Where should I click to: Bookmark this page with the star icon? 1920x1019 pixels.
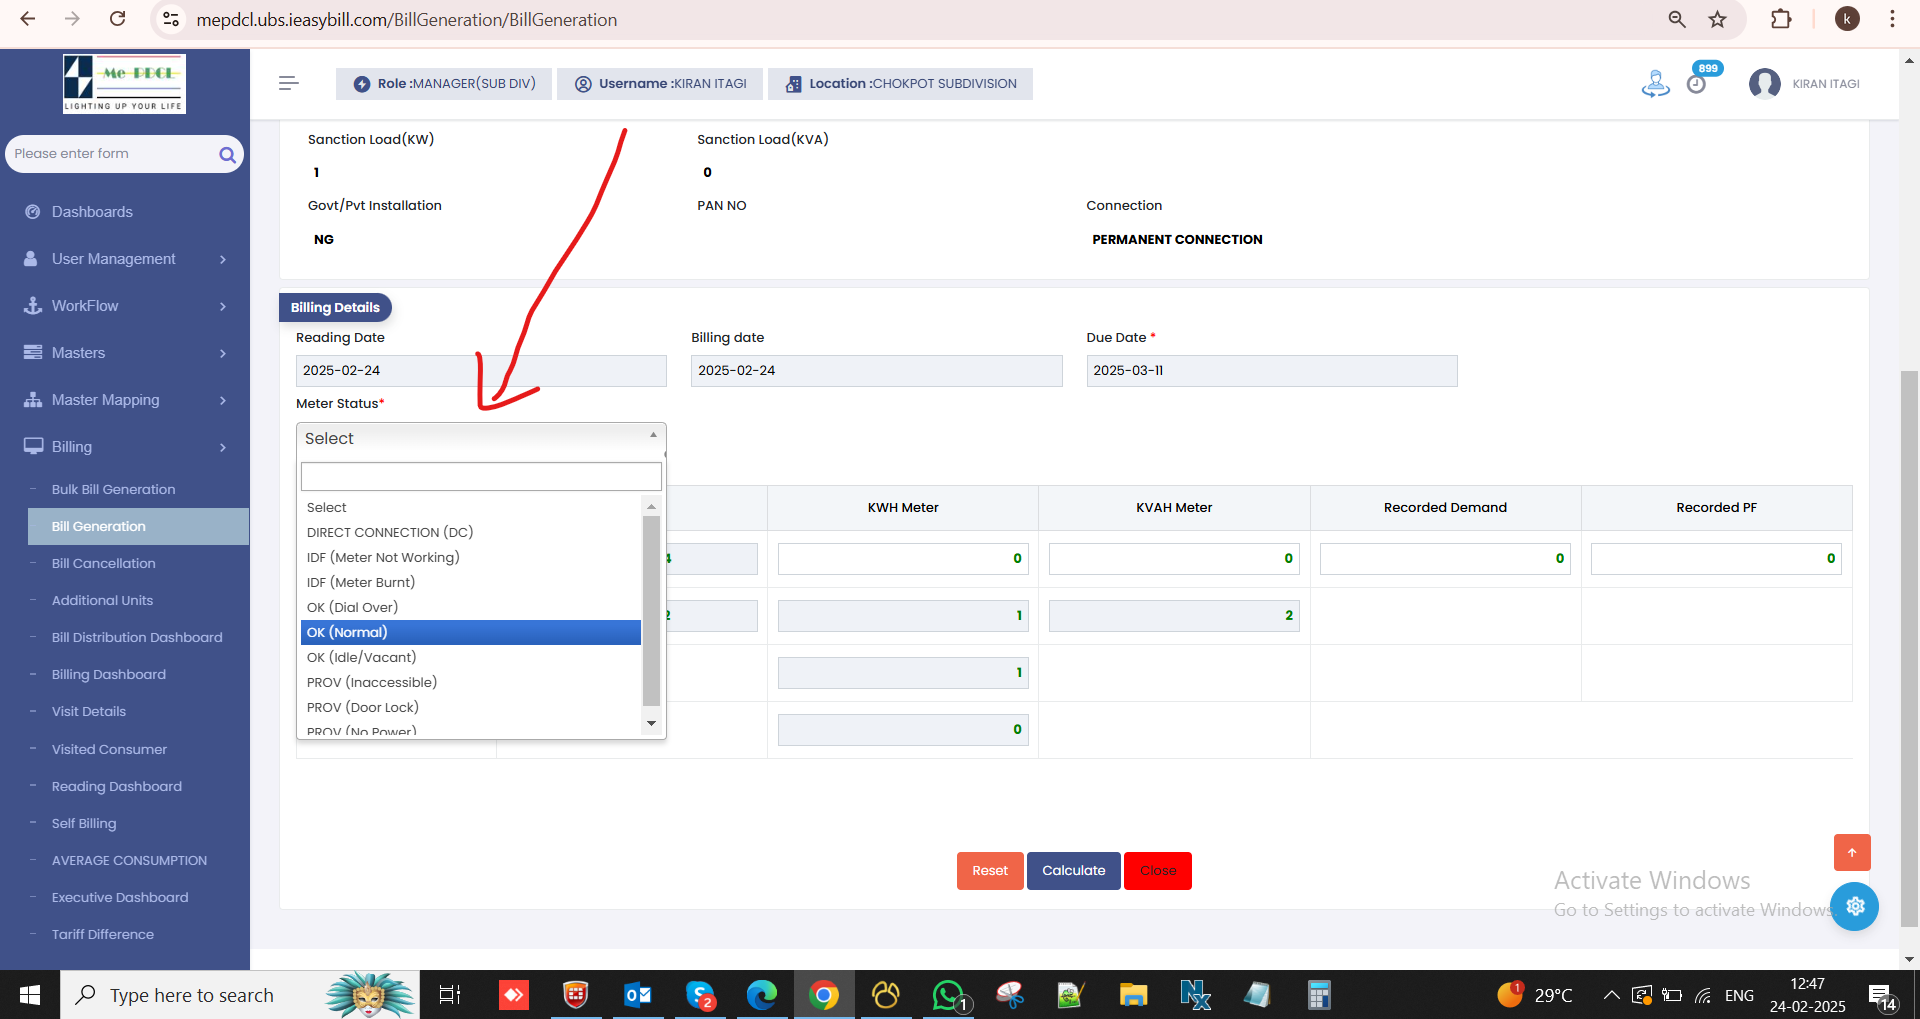1717,19
